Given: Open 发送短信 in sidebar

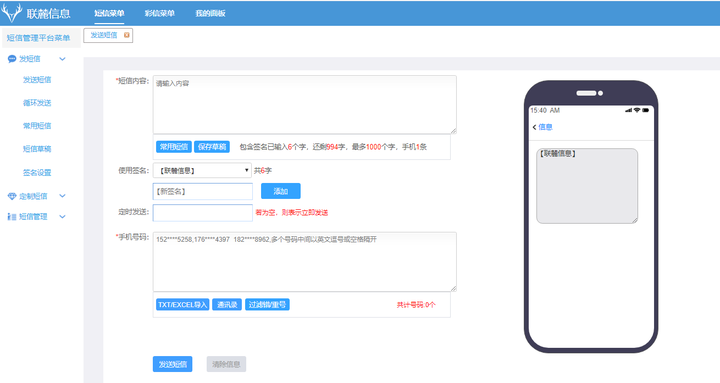Looking at the screenshot, I should tap(37, 80).
